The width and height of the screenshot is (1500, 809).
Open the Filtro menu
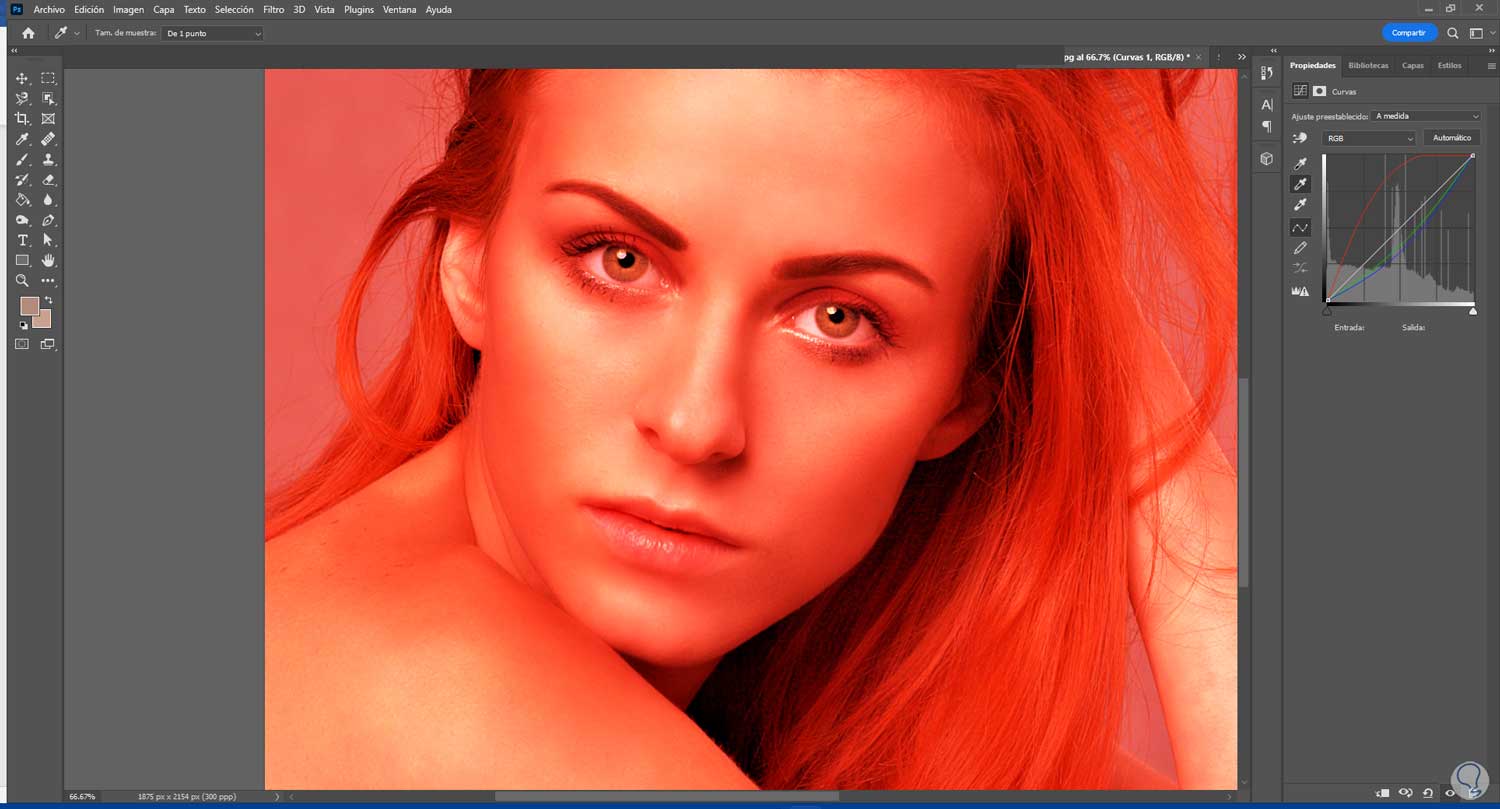point(273,9)
